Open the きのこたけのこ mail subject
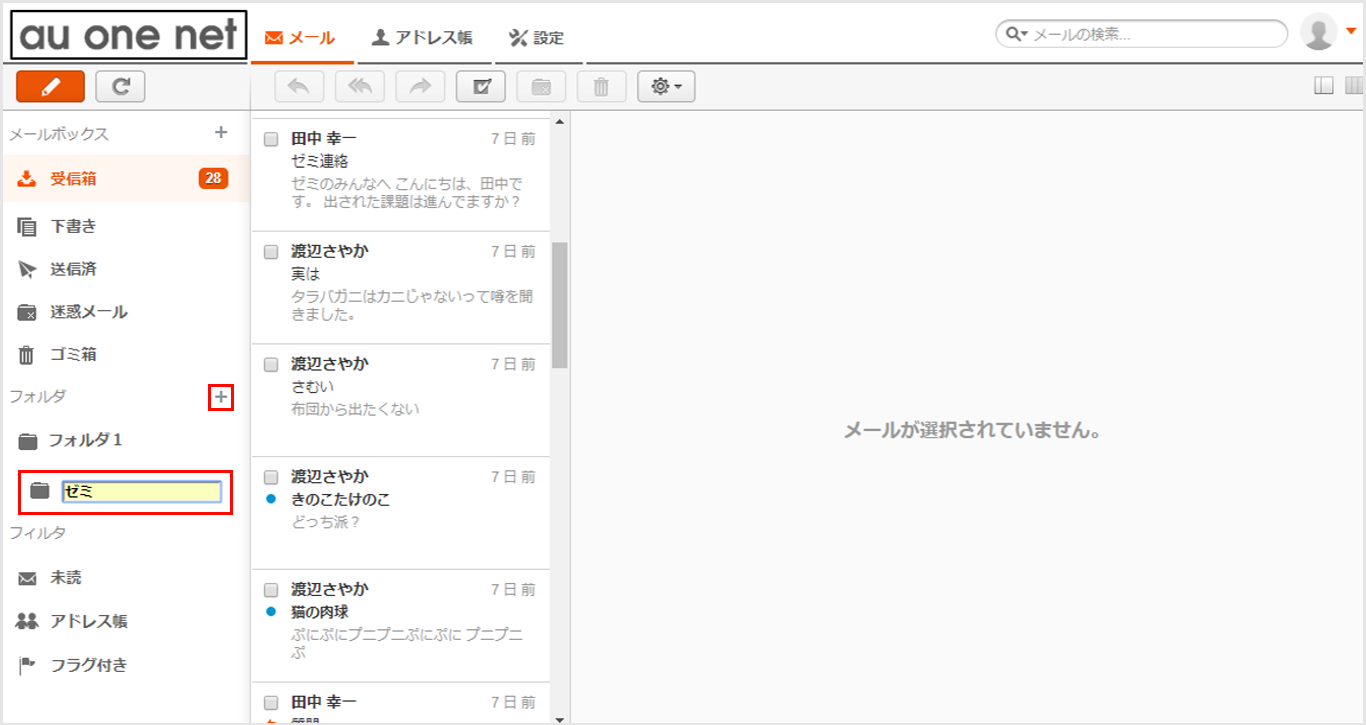Image resolution: width=1366 pixels, height=725 pixels. [341, 499]
